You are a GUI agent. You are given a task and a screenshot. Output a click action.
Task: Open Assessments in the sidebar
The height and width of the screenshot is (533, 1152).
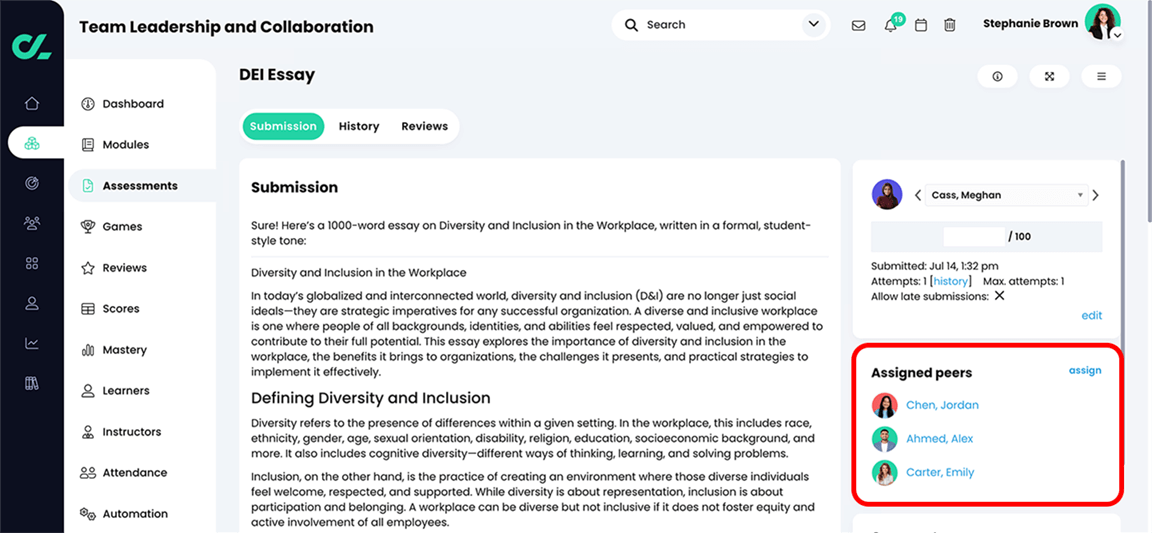(x=142, y=186)
